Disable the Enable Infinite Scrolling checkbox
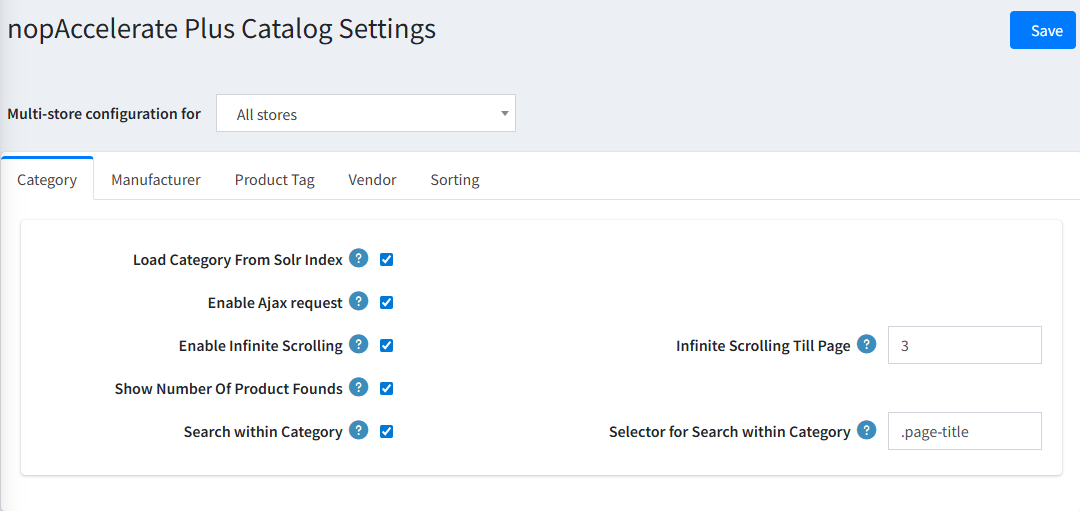The width and height of the screenshot is (1080, 511). (x=386, y=346)
